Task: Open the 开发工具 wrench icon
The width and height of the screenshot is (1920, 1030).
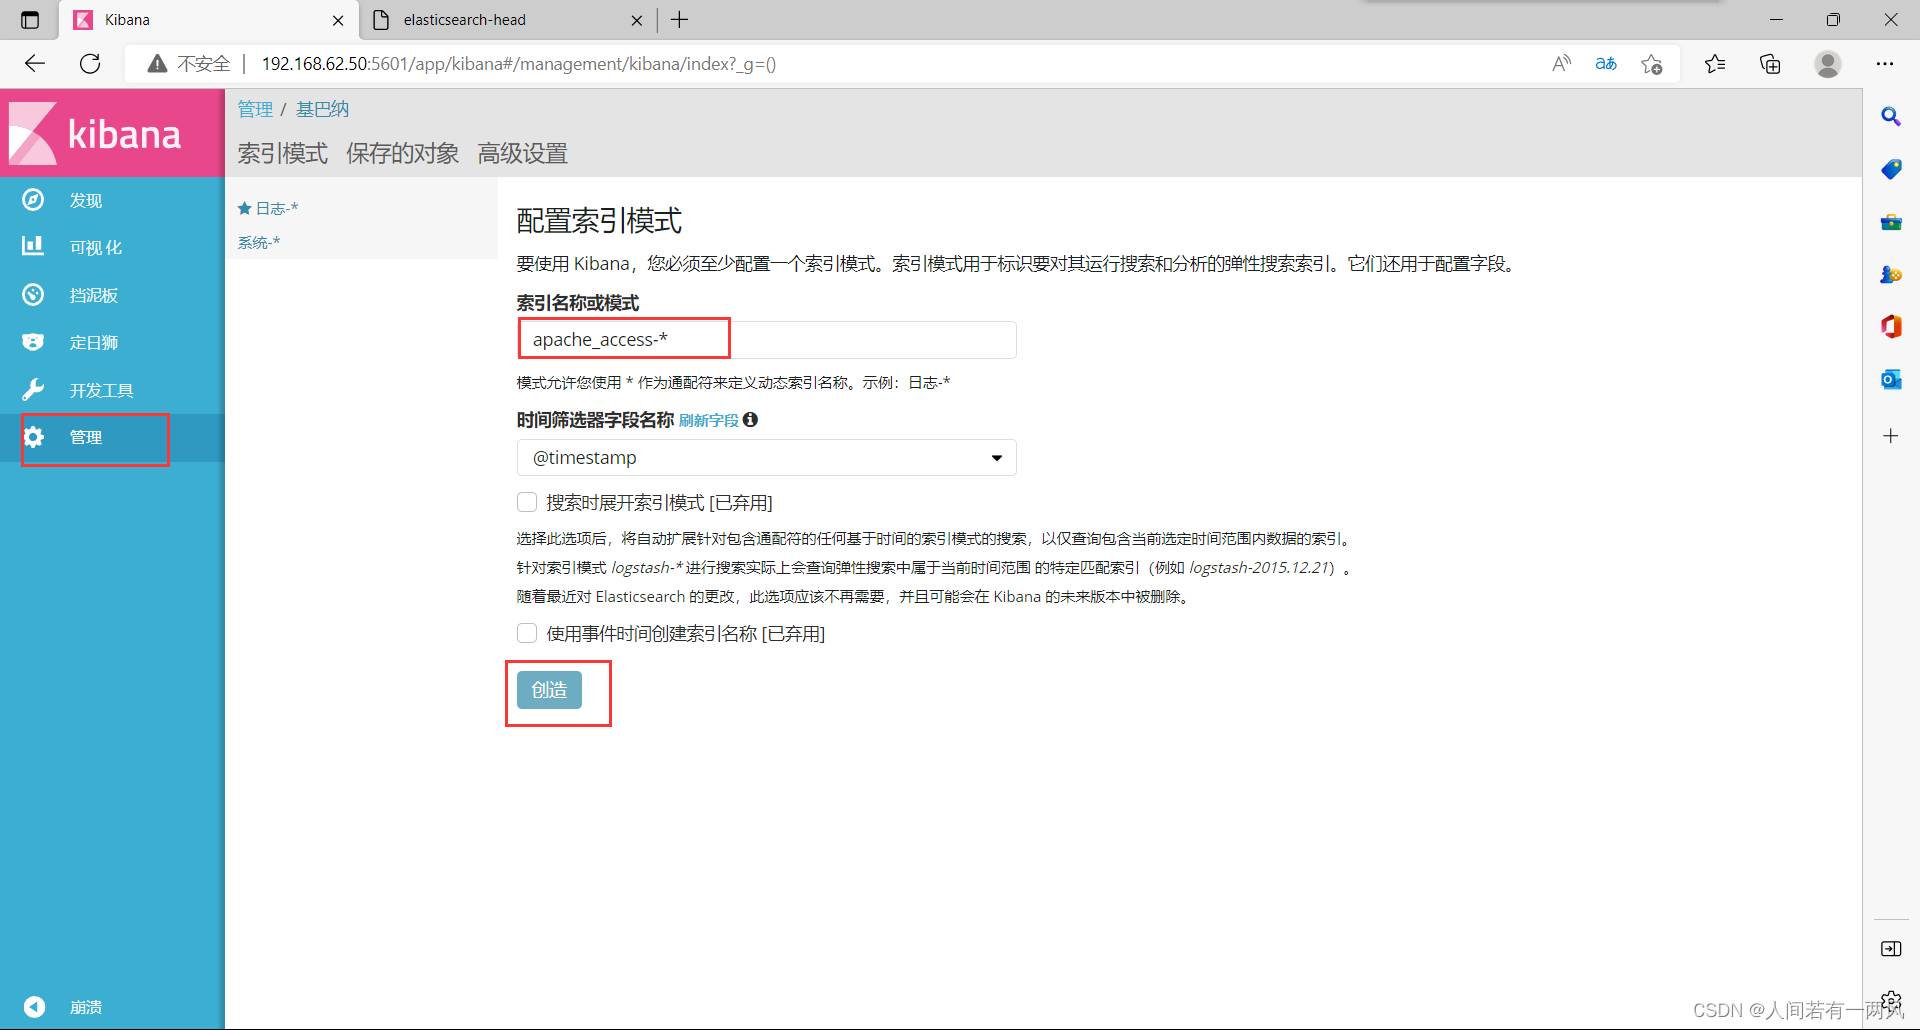Action: click(x=33, y=390)
